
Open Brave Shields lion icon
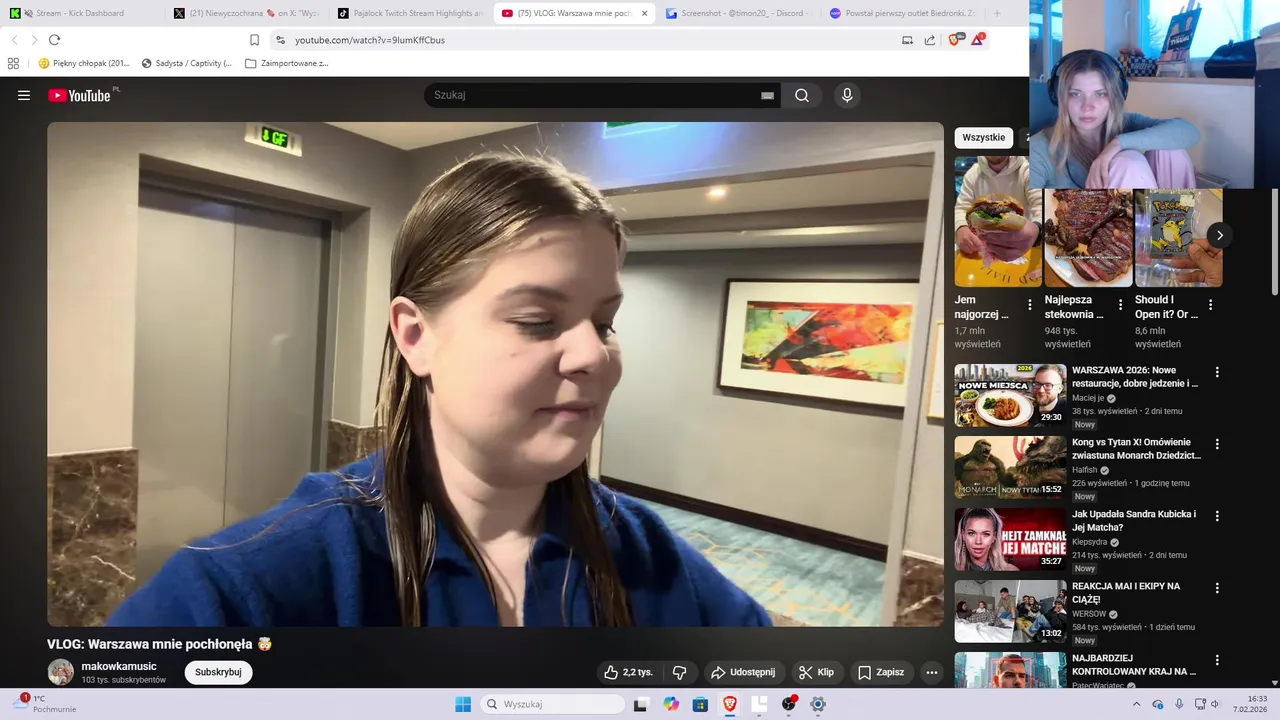[x=954, y=40]
